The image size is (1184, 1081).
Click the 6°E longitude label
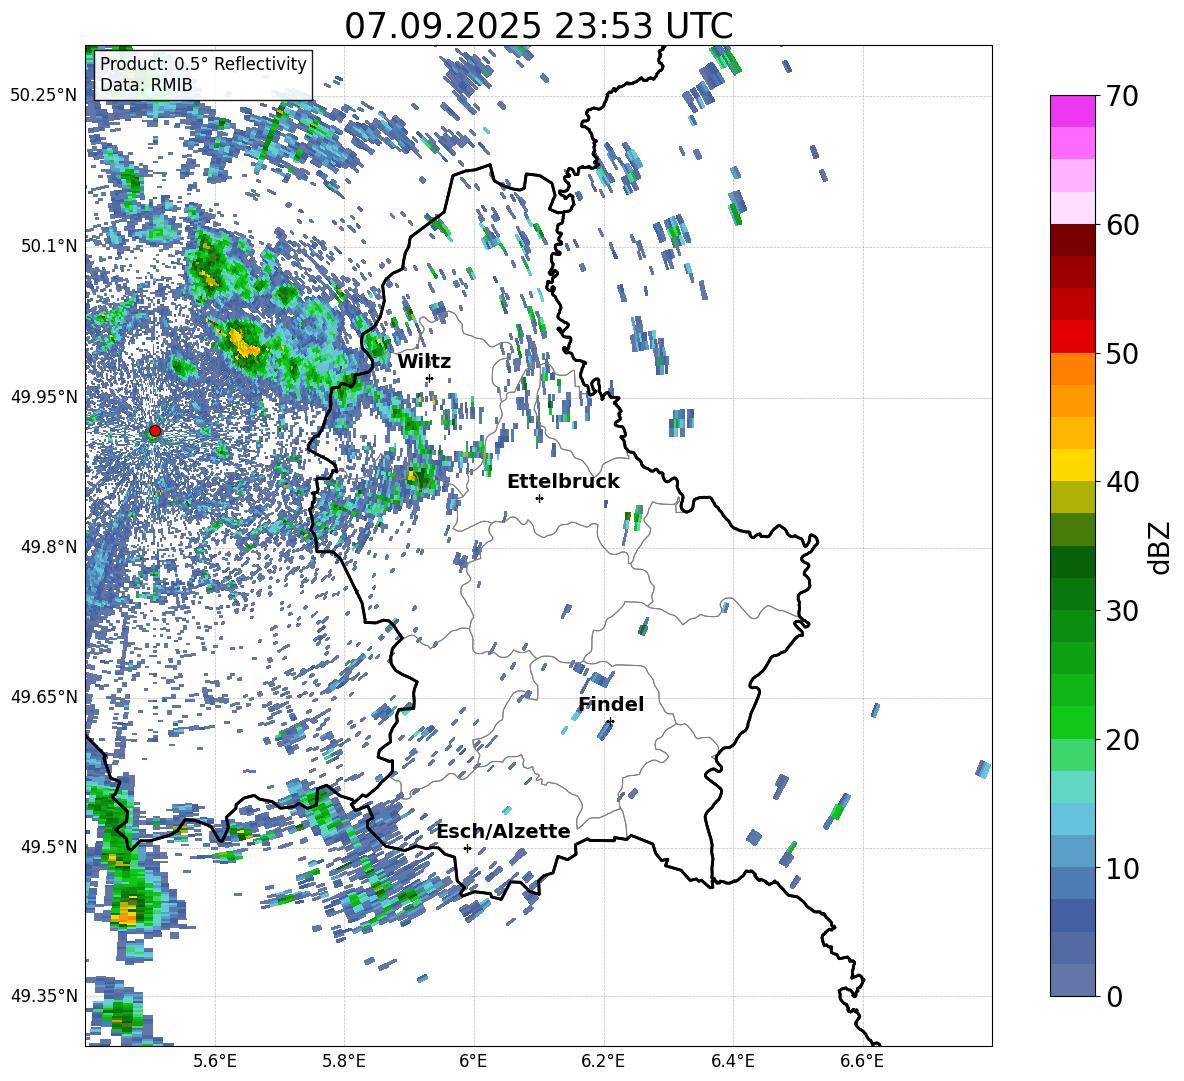pos(473,1062)
